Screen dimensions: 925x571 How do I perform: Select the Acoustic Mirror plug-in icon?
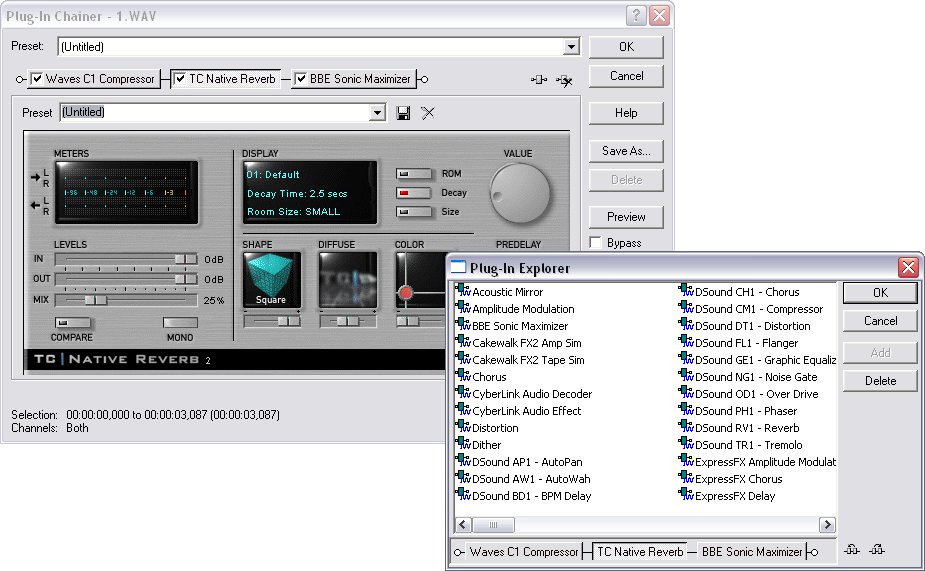[463, 290]
